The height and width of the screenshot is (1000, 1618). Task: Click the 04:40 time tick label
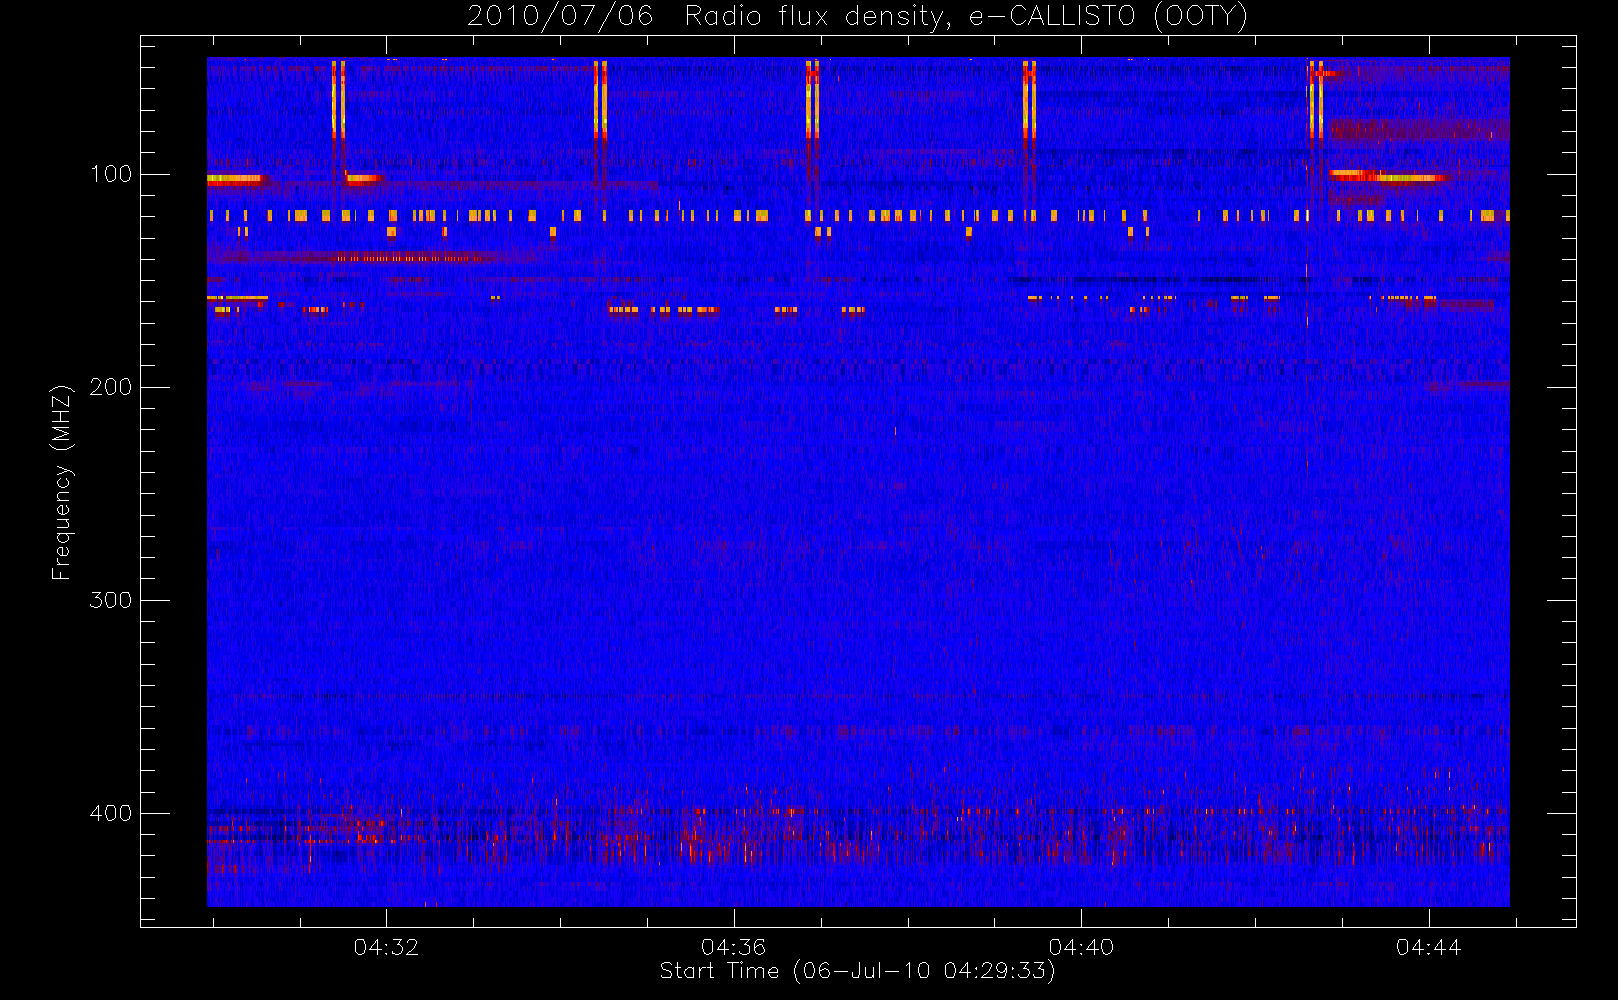pos(1081,947)
